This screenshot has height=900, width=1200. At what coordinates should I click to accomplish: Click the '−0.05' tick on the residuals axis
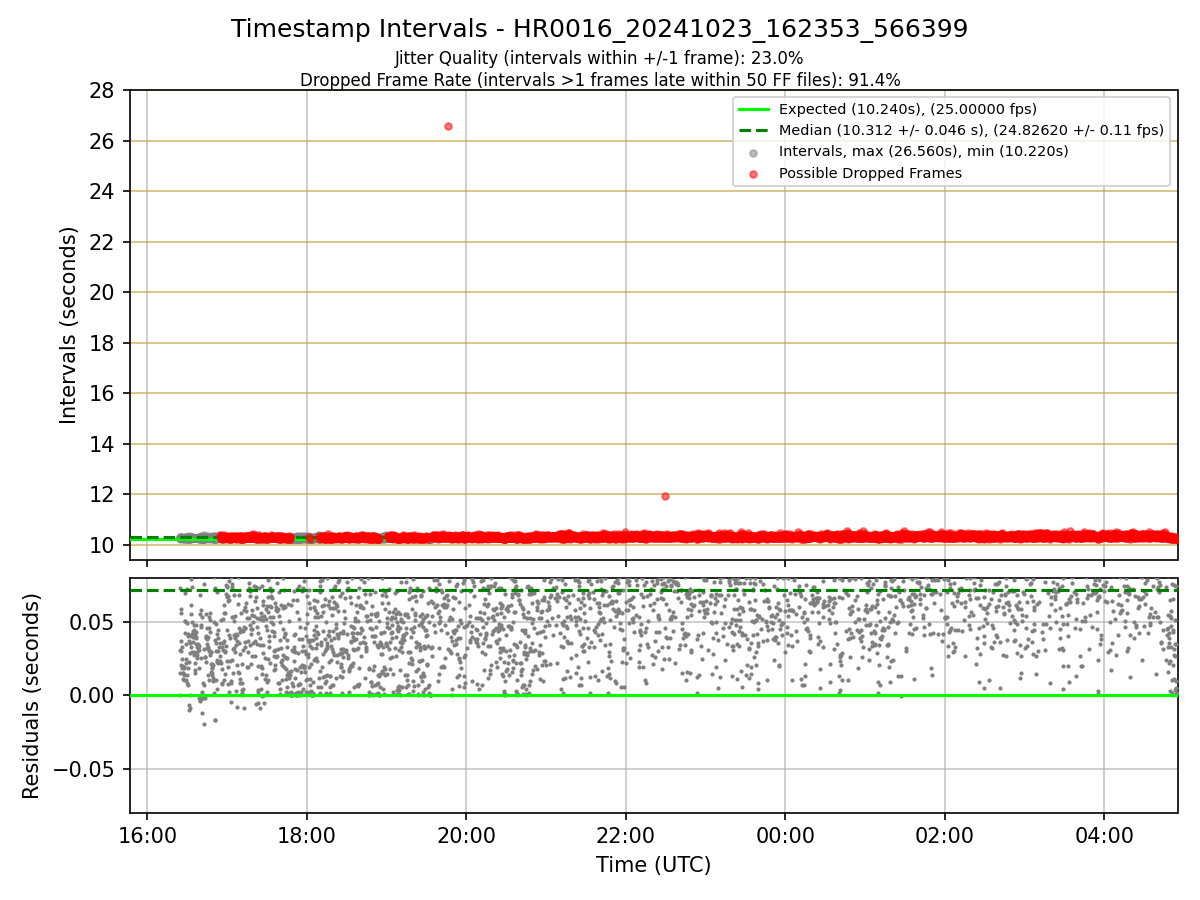83,769
